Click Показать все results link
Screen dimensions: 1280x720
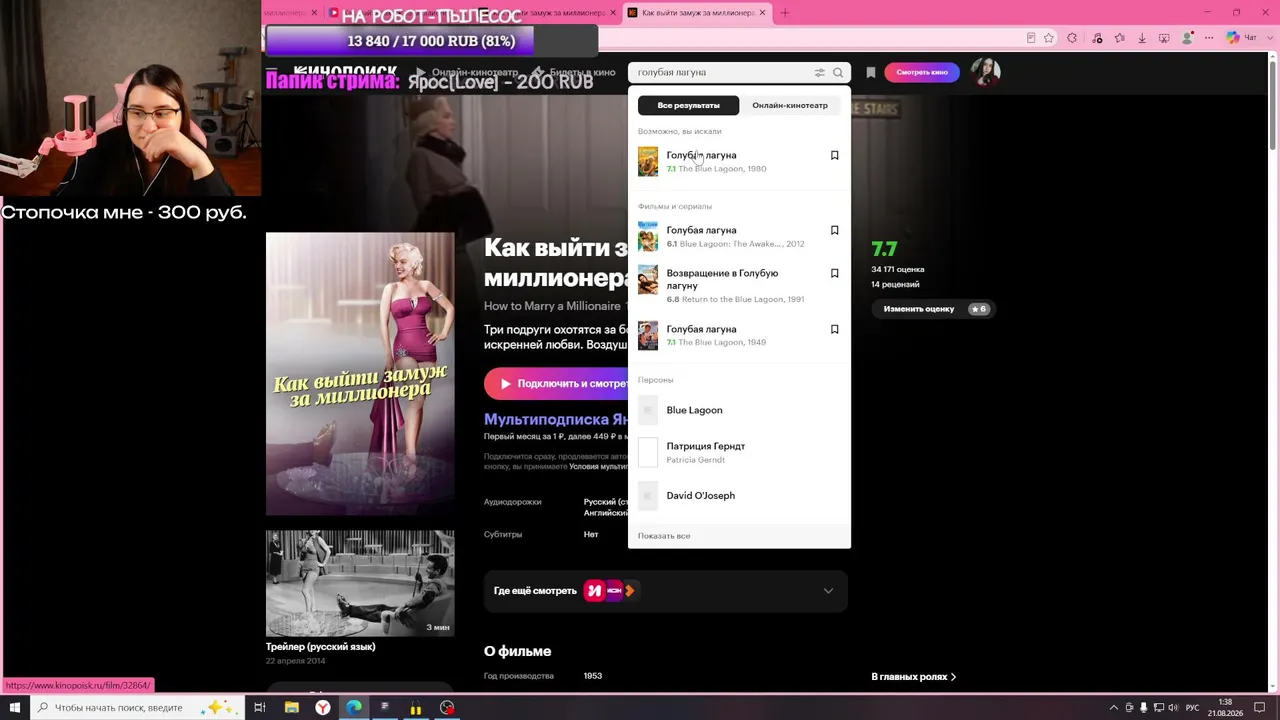click(664, 536)
